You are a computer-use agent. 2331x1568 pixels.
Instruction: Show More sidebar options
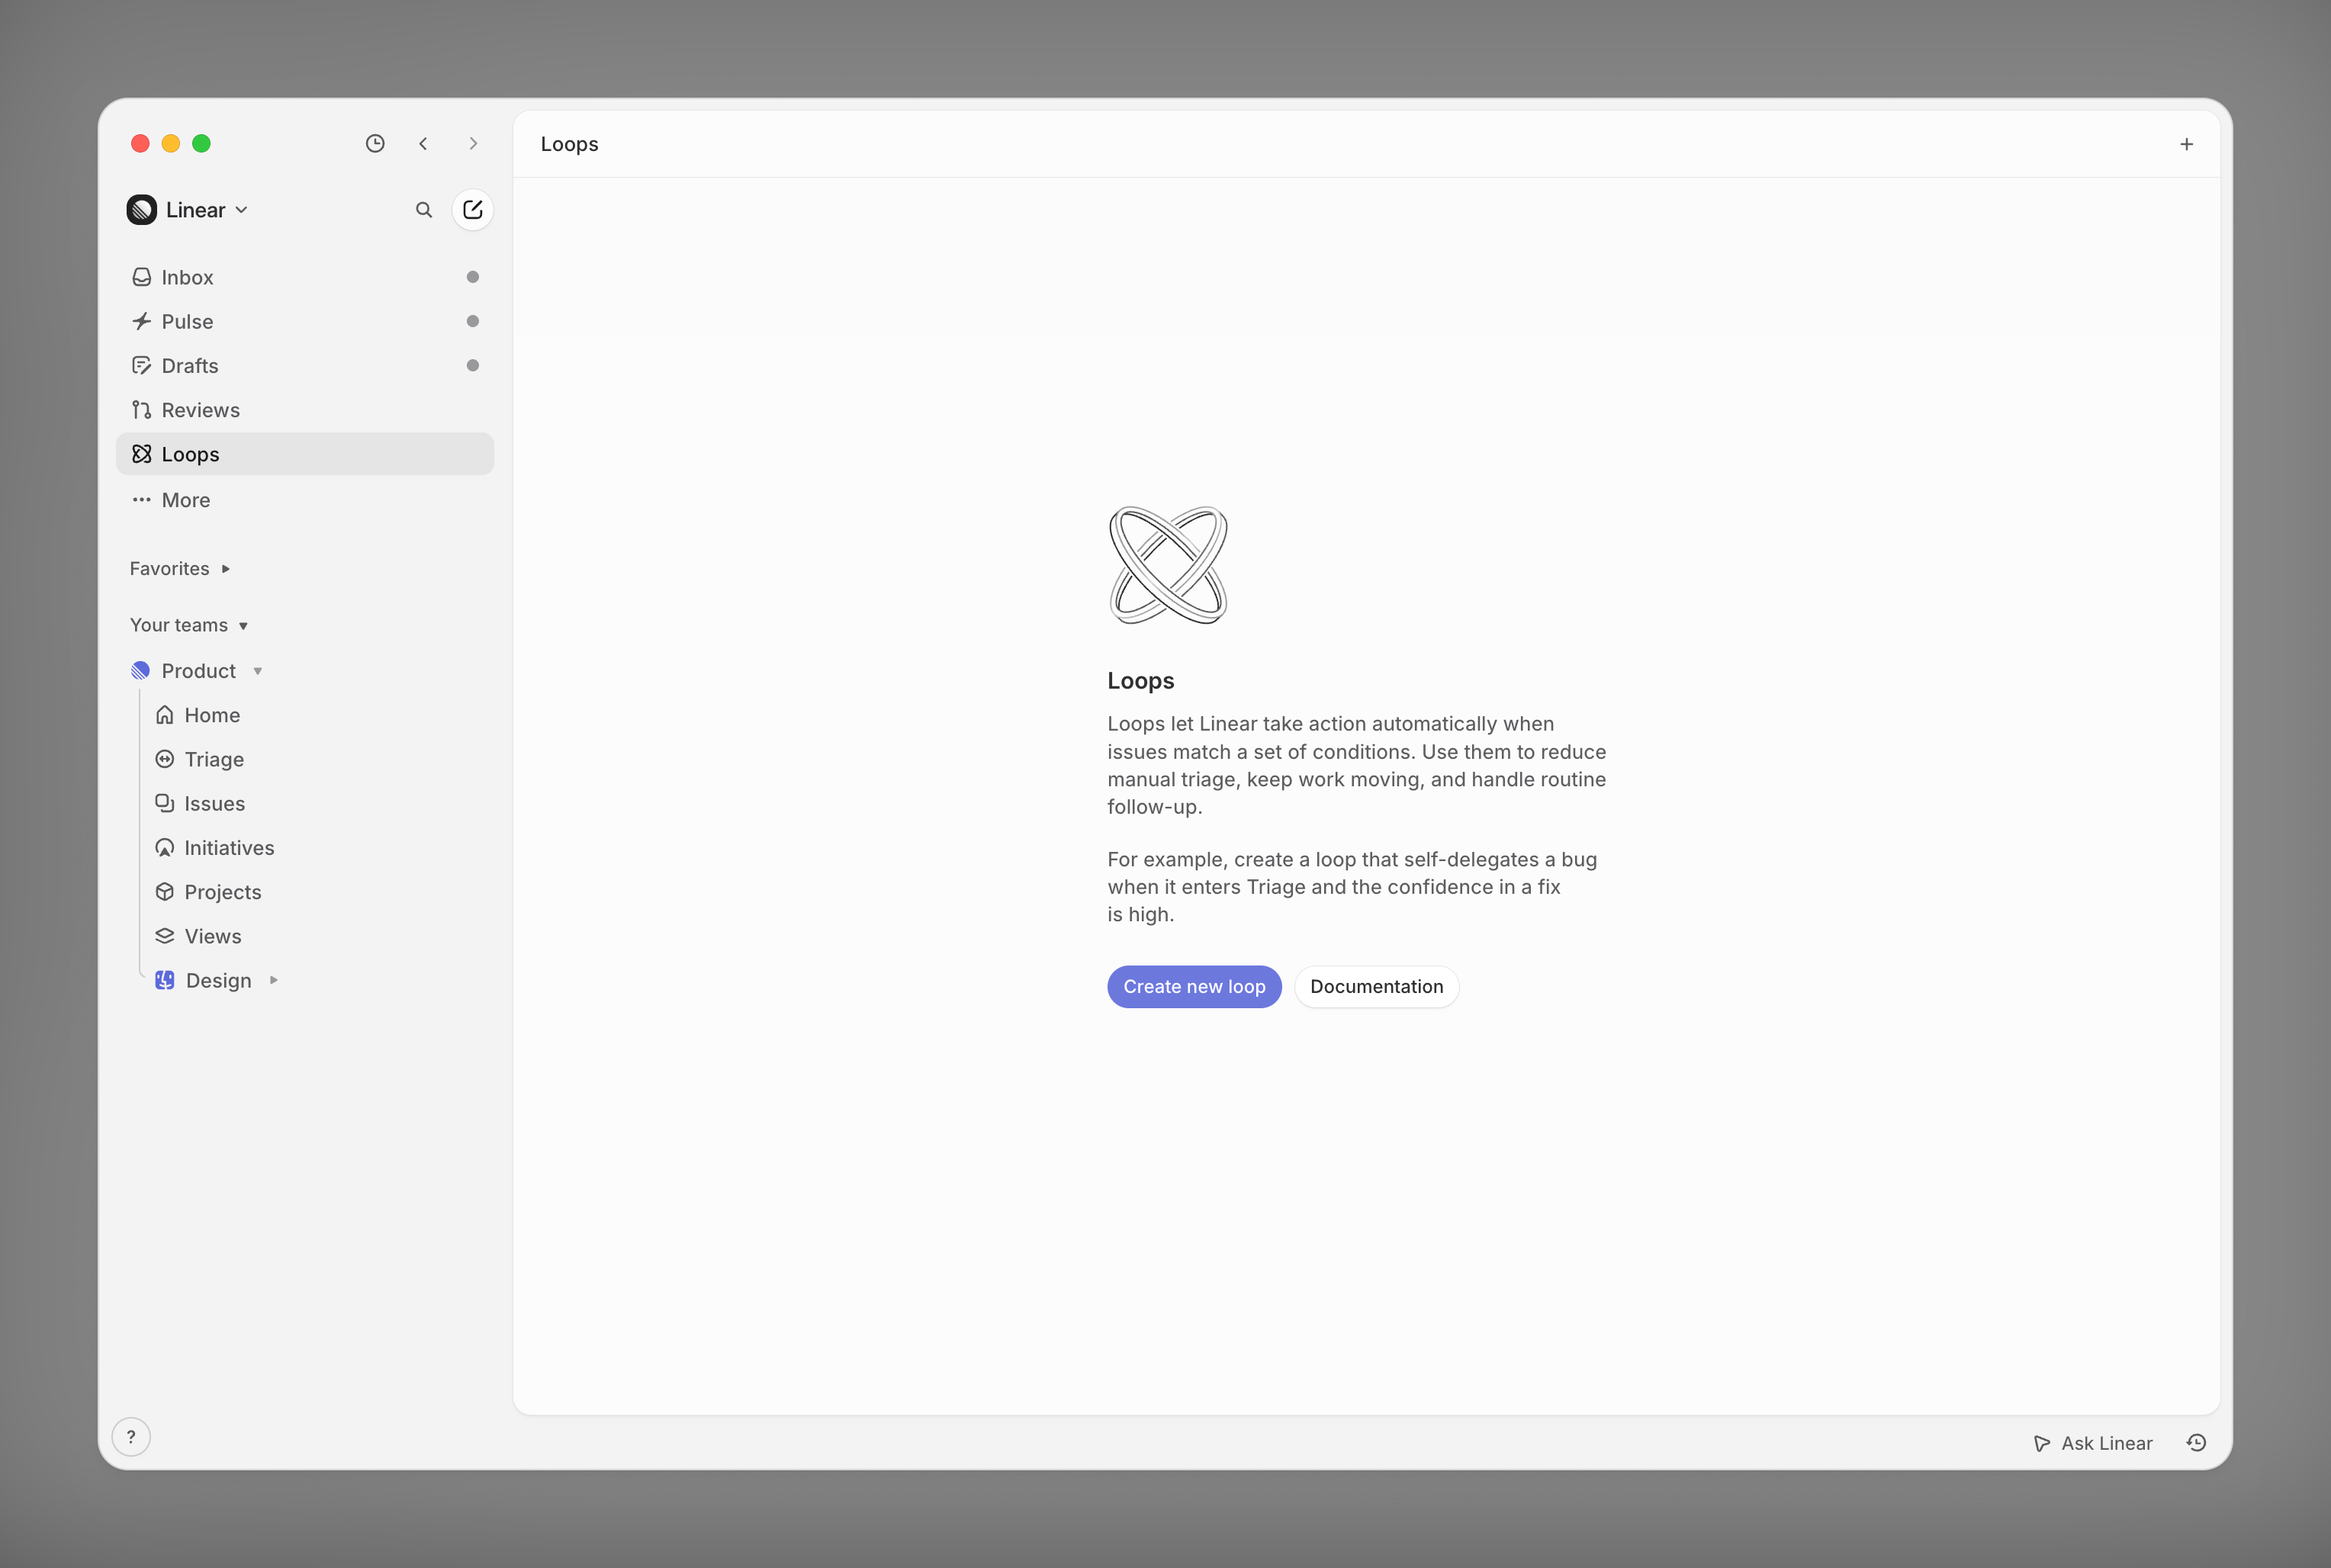(305, 500)
